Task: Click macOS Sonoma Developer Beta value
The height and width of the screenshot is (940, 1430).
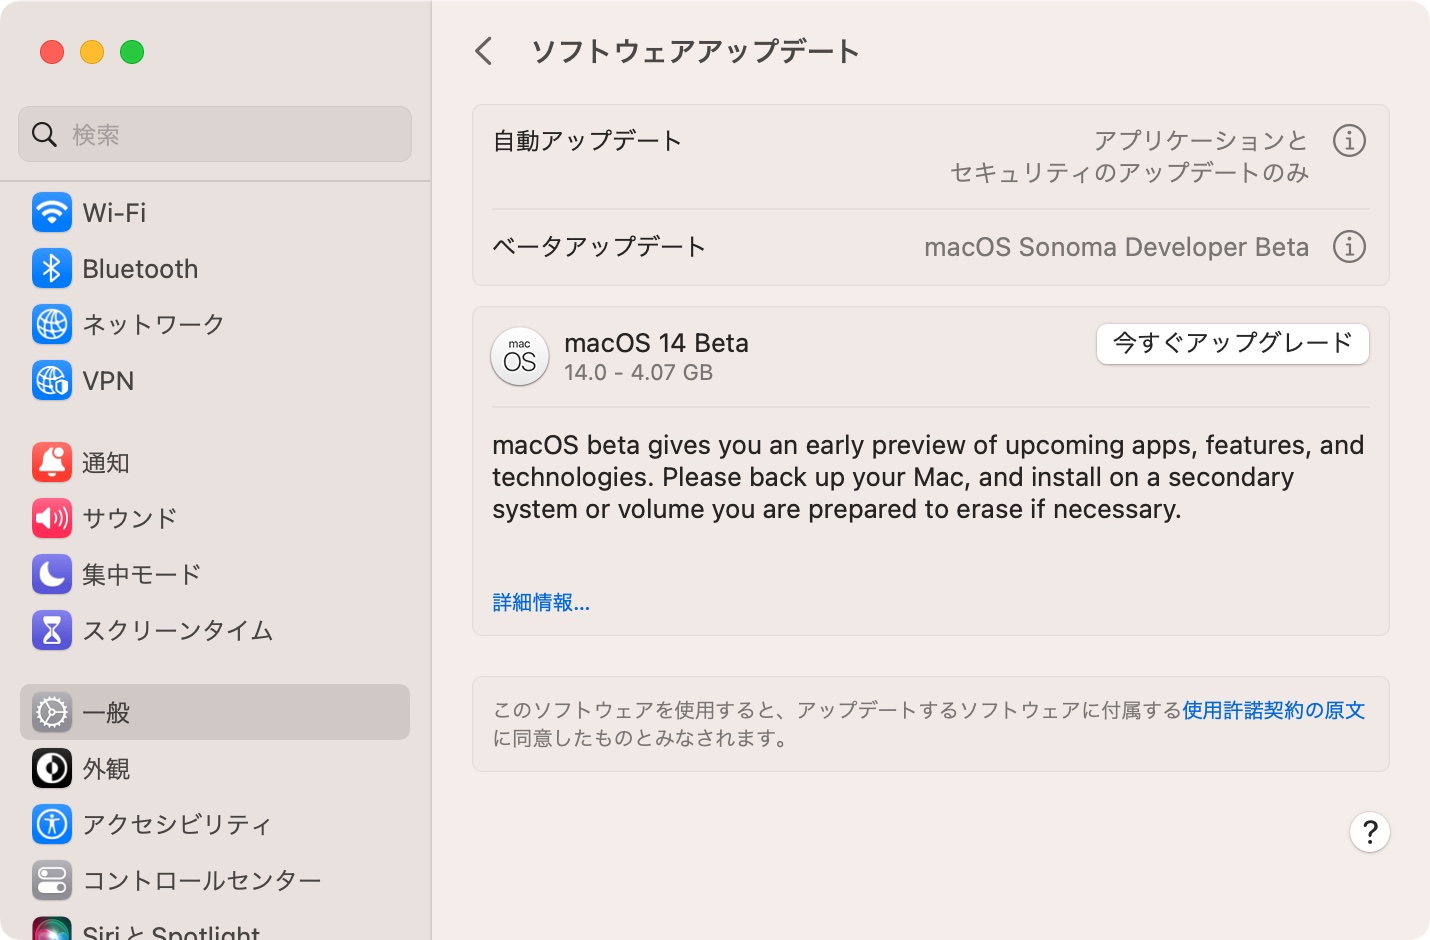Action: point(1116,246)
